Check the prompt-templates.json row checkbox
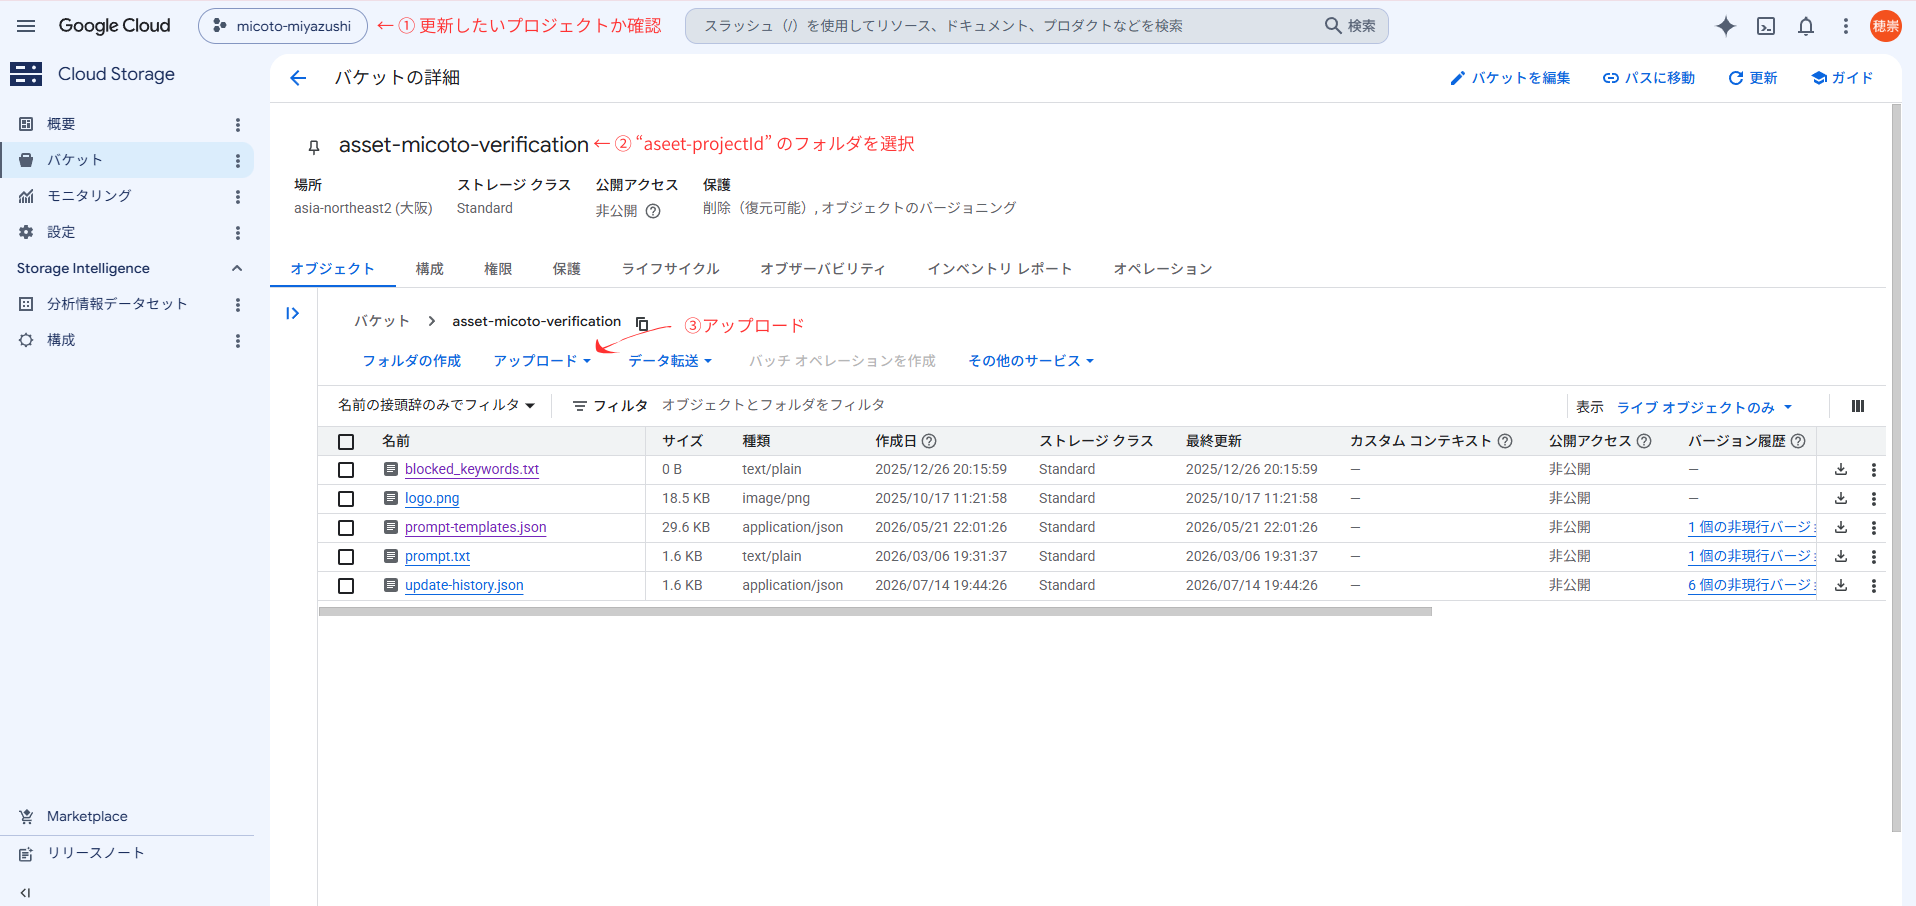This screenshot has width=1916, height=906. click(x=346, y=528)
